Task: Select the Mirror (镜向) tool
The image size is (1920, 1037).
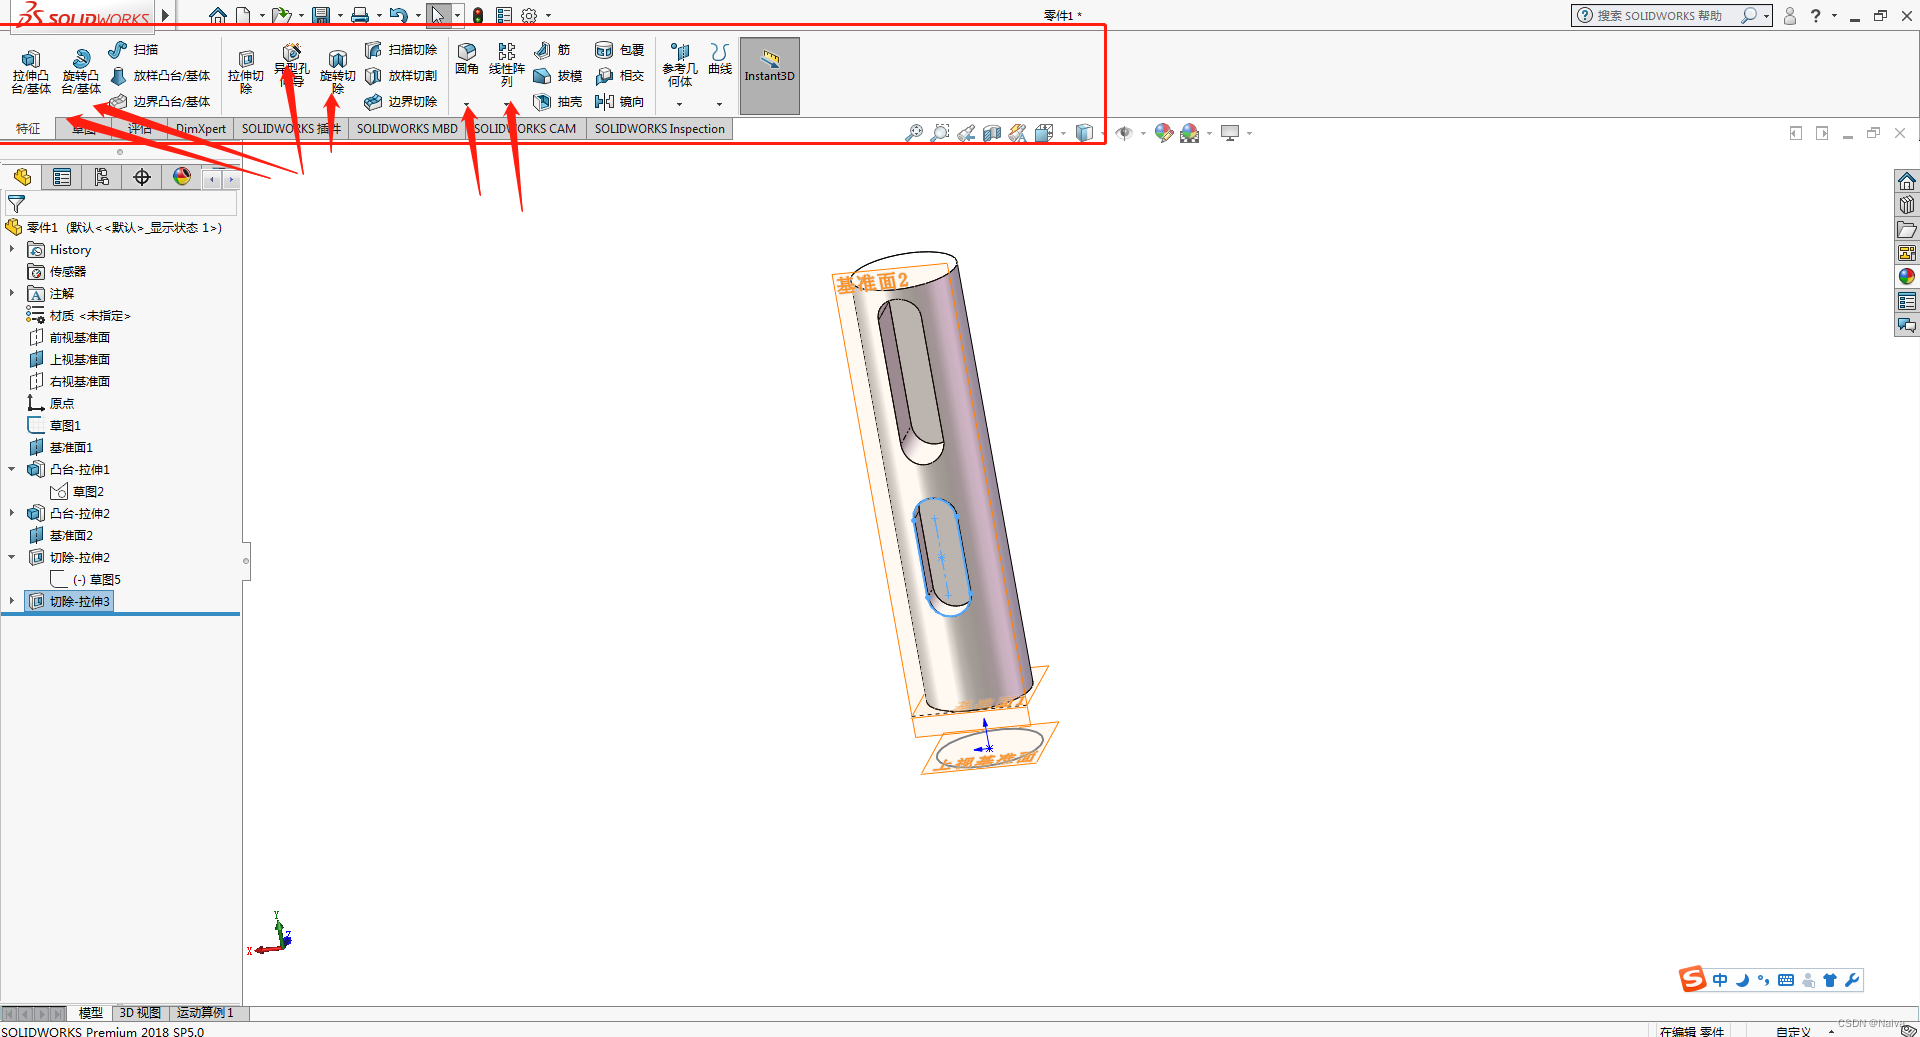Action: 619,101
